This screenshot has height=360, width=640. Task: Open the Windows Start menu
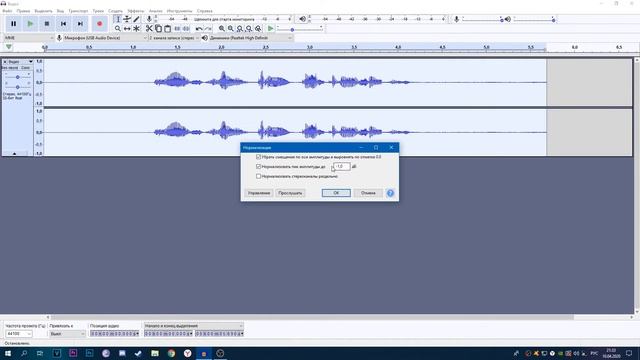(x=8, y=353)
